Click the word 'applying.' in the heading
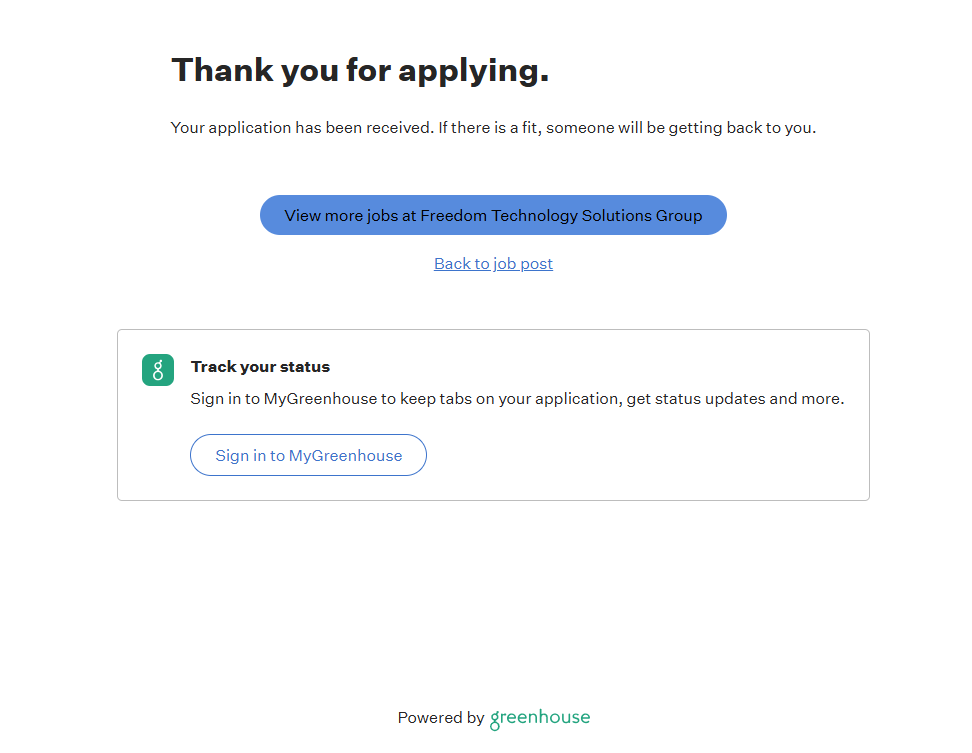 473,71
